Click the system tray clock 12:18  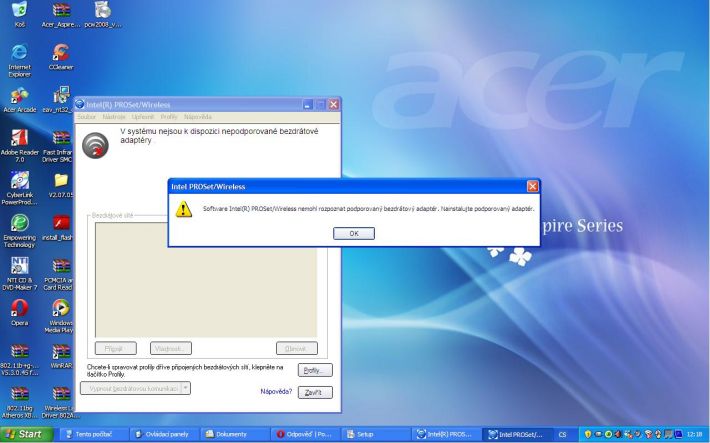pos(694,434)
